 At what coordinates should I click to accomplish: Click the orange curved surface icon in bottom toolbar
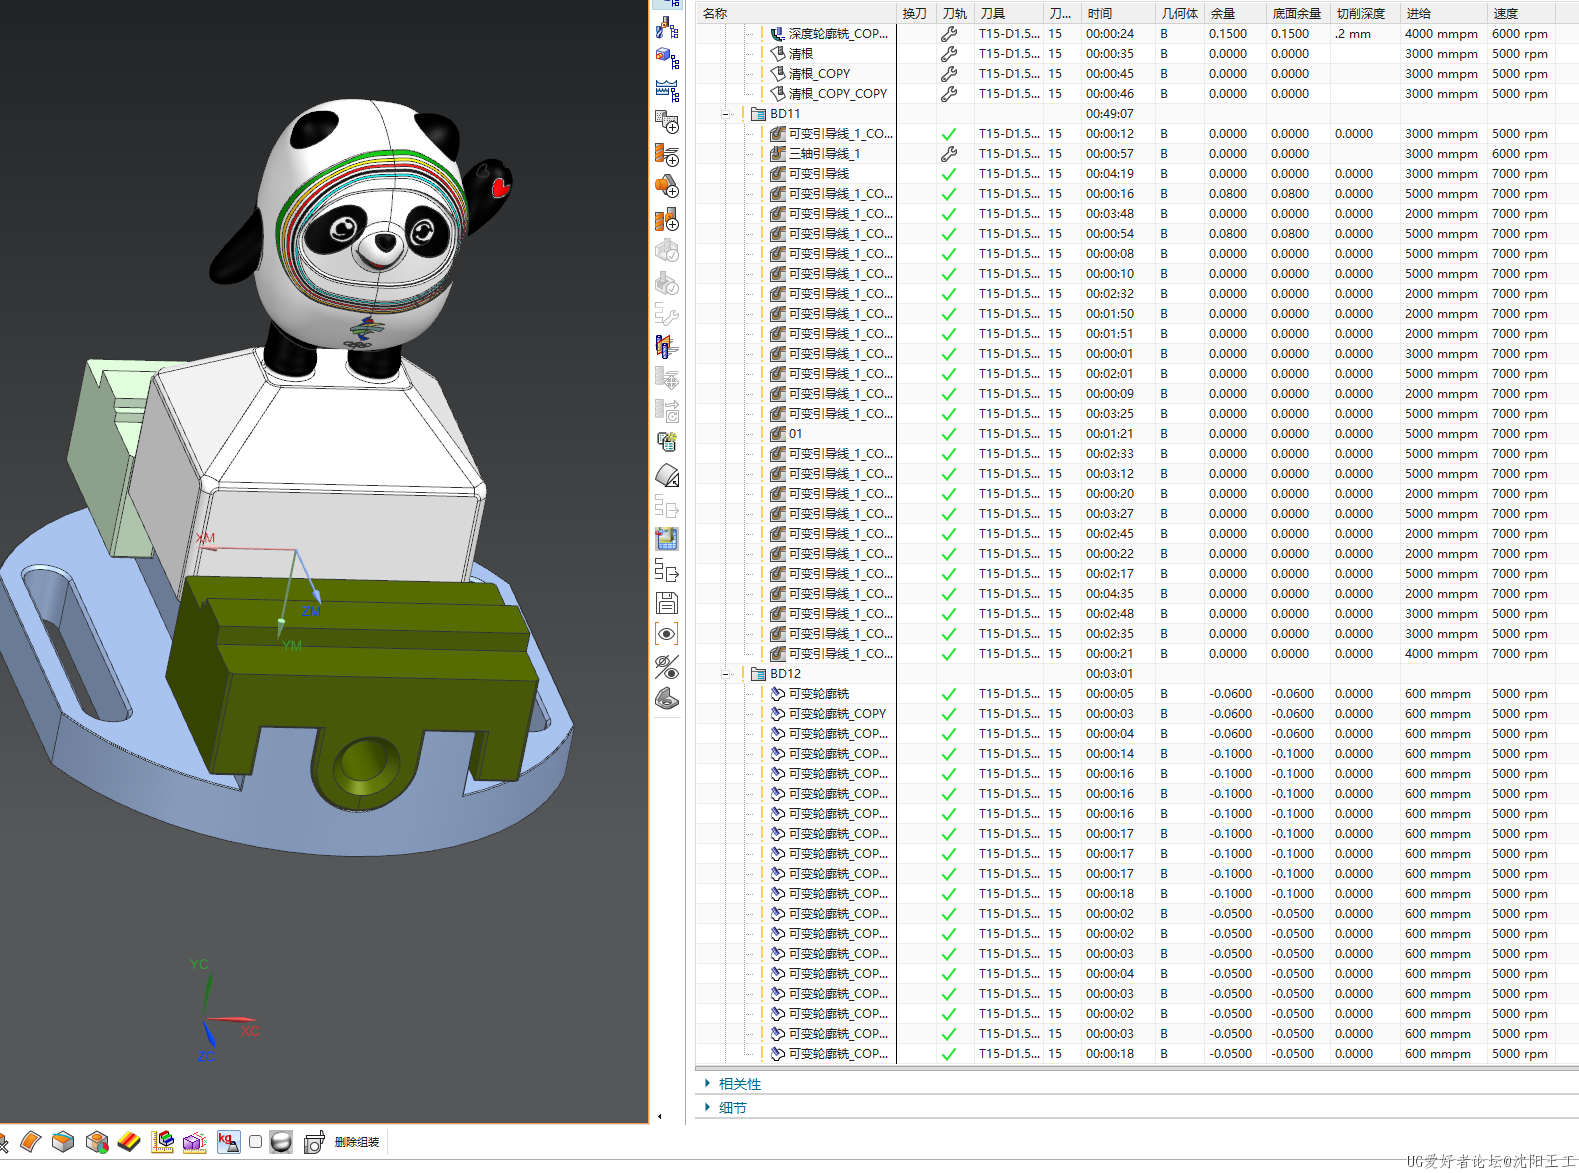[31, 1142]
